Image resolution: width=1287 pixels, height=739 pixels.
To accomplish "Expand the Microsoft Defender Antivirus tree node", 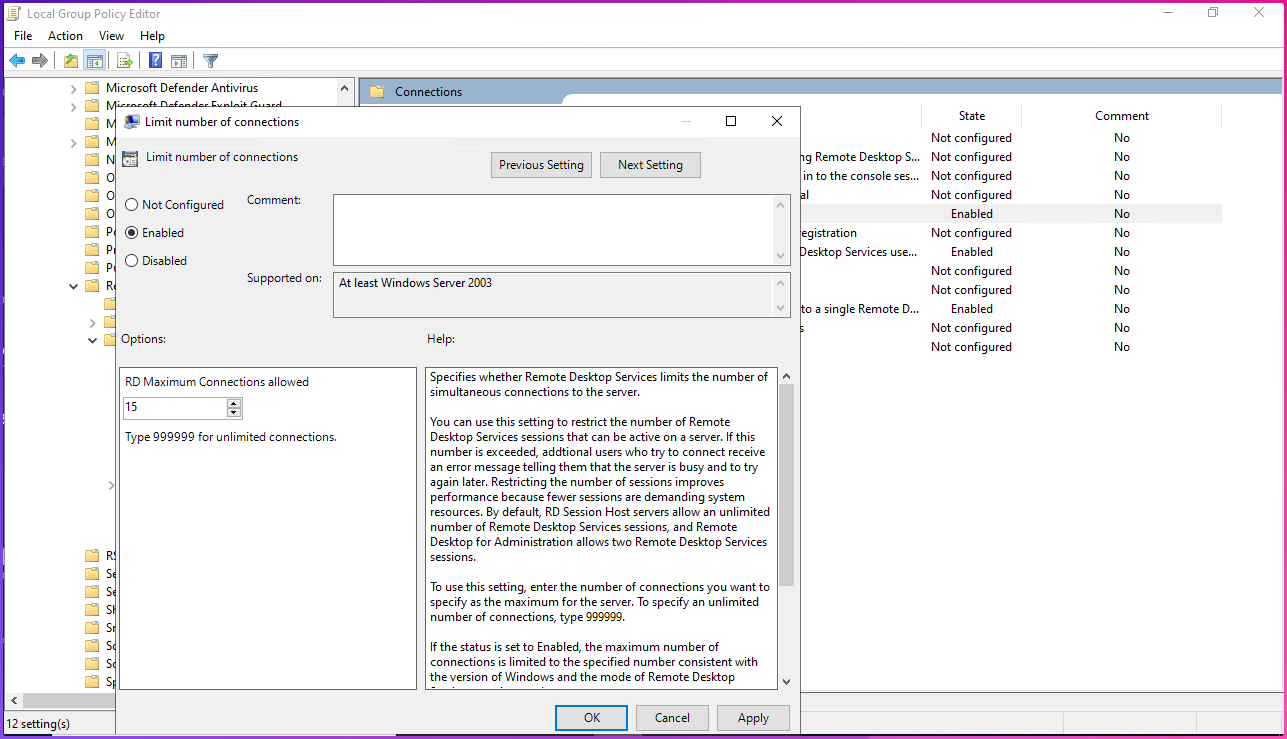I will coord(74,88).
